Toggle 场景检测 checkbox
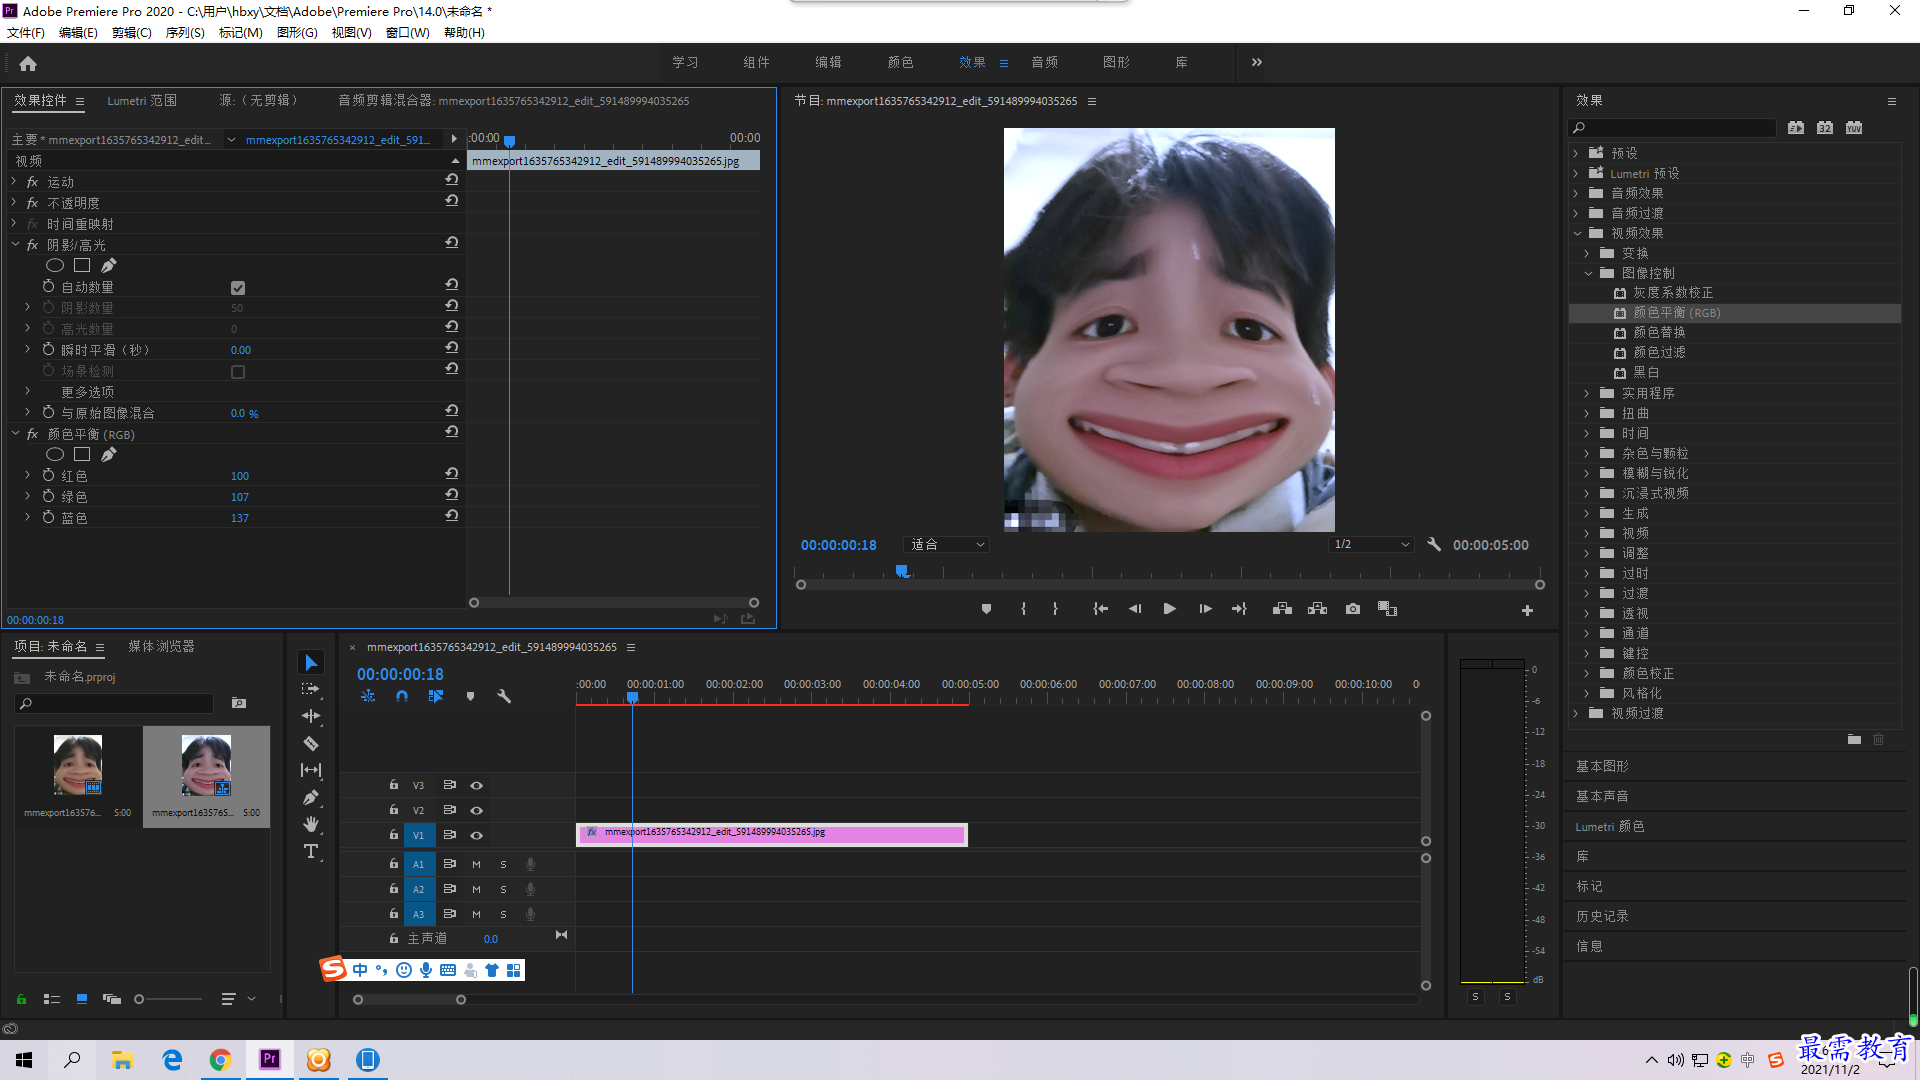1920x1080 pixels. click(238, 372)
